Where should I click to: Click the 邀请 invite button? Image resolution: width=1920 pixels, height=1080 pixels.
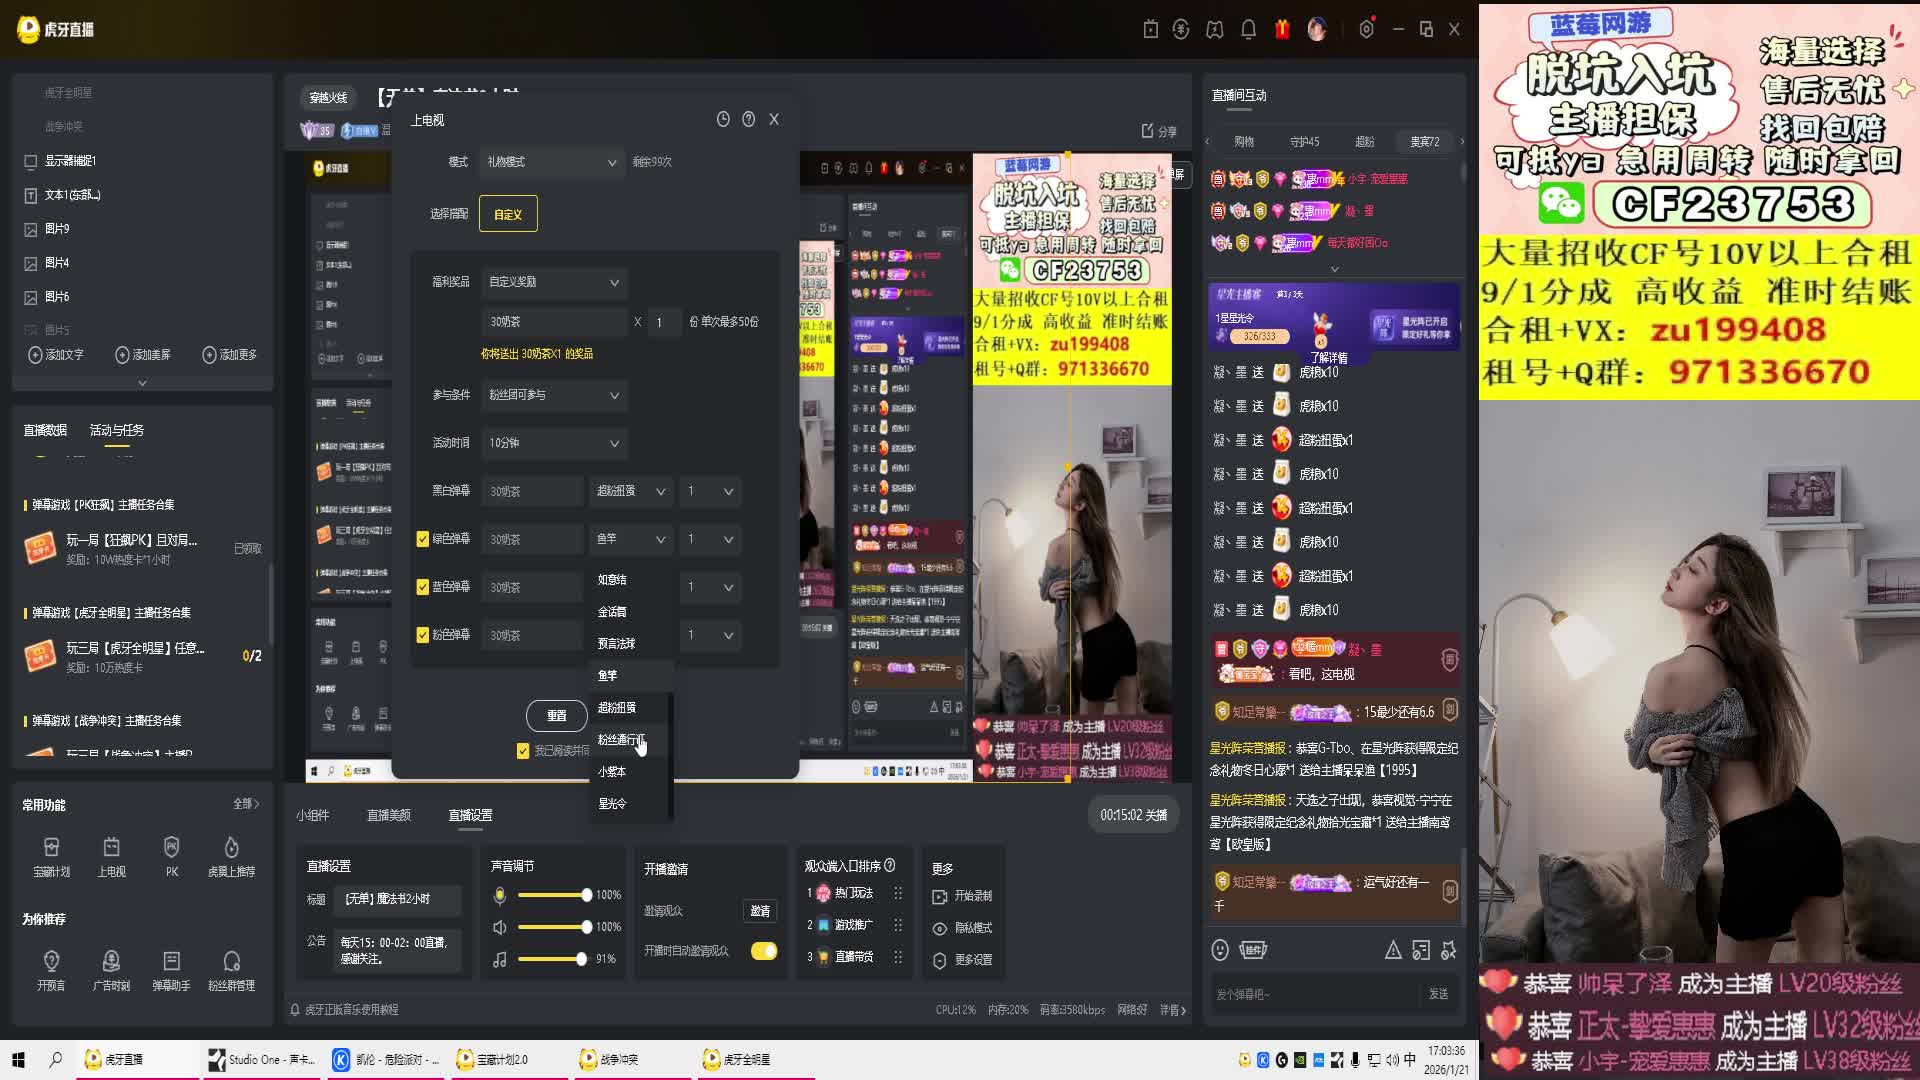[x=760, y=911]
